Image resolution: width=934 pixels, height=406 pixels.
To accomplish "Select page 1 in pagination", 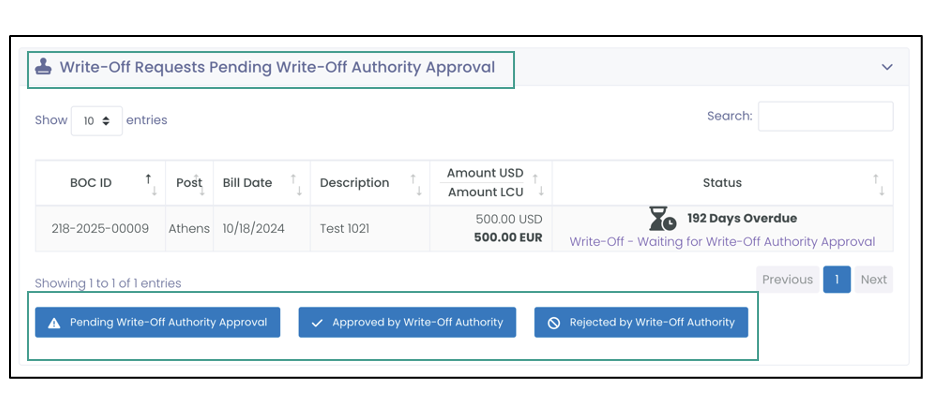I will point(837,279).
